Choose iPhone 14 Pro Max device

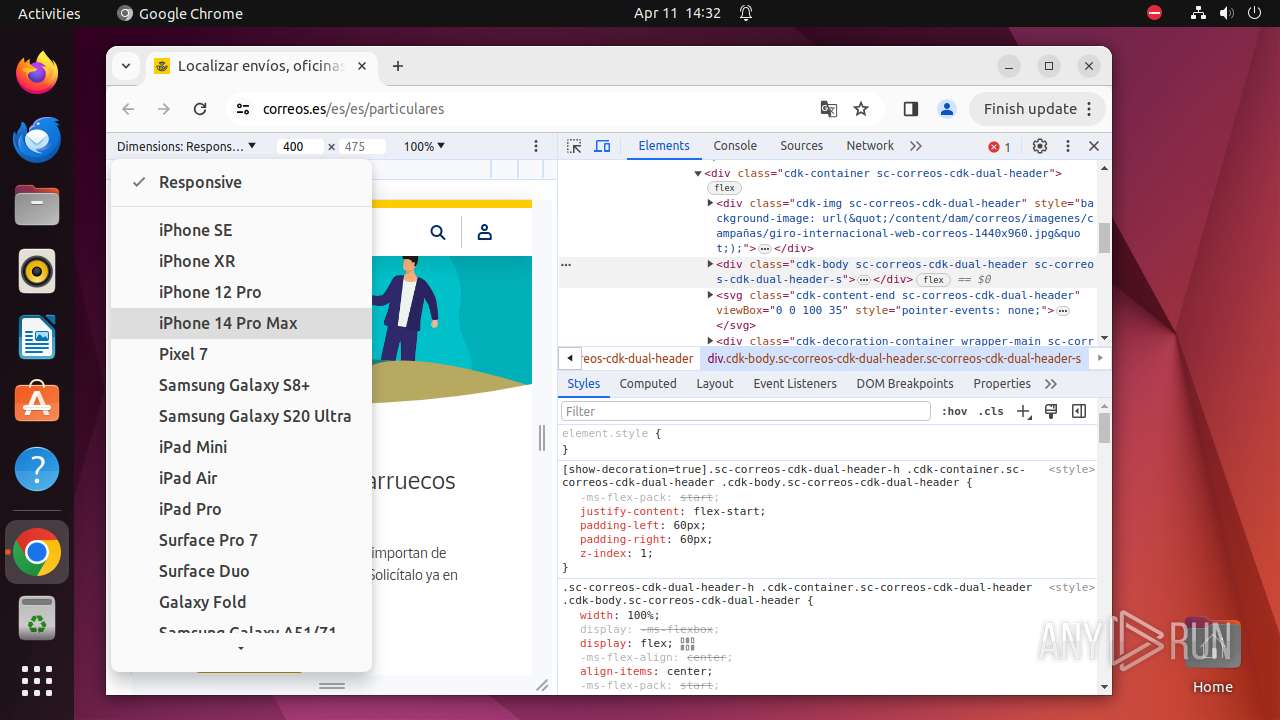(241, 323)
